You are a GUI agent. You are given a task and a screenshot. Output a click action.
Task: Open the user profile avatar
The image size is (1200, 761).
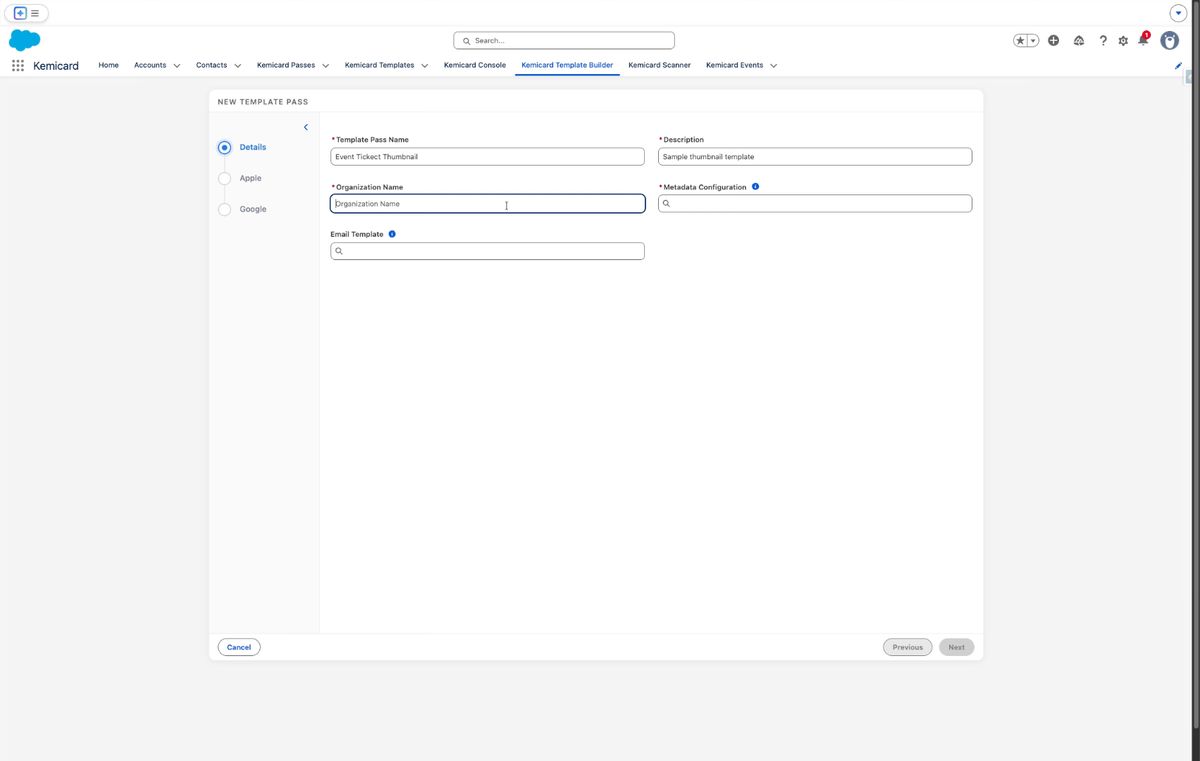pyautogui.click(x=1169, y=40)
